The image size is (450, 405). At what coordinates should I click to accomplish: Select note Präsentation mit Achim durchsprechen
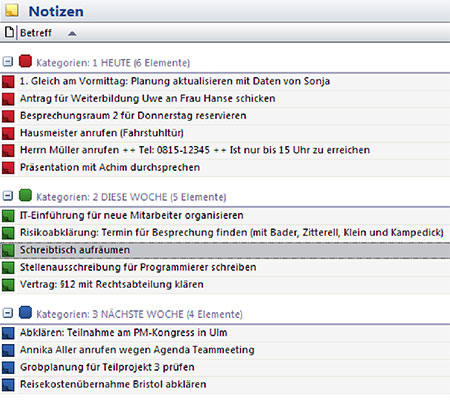click(225, 167)
